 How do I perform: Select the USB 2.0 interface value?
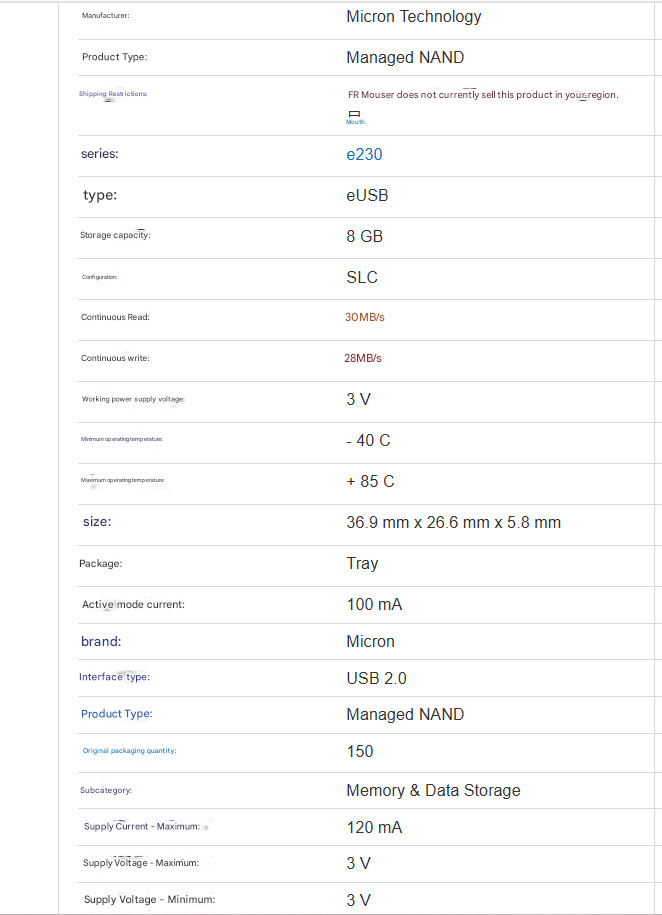[x=377, y=678]
